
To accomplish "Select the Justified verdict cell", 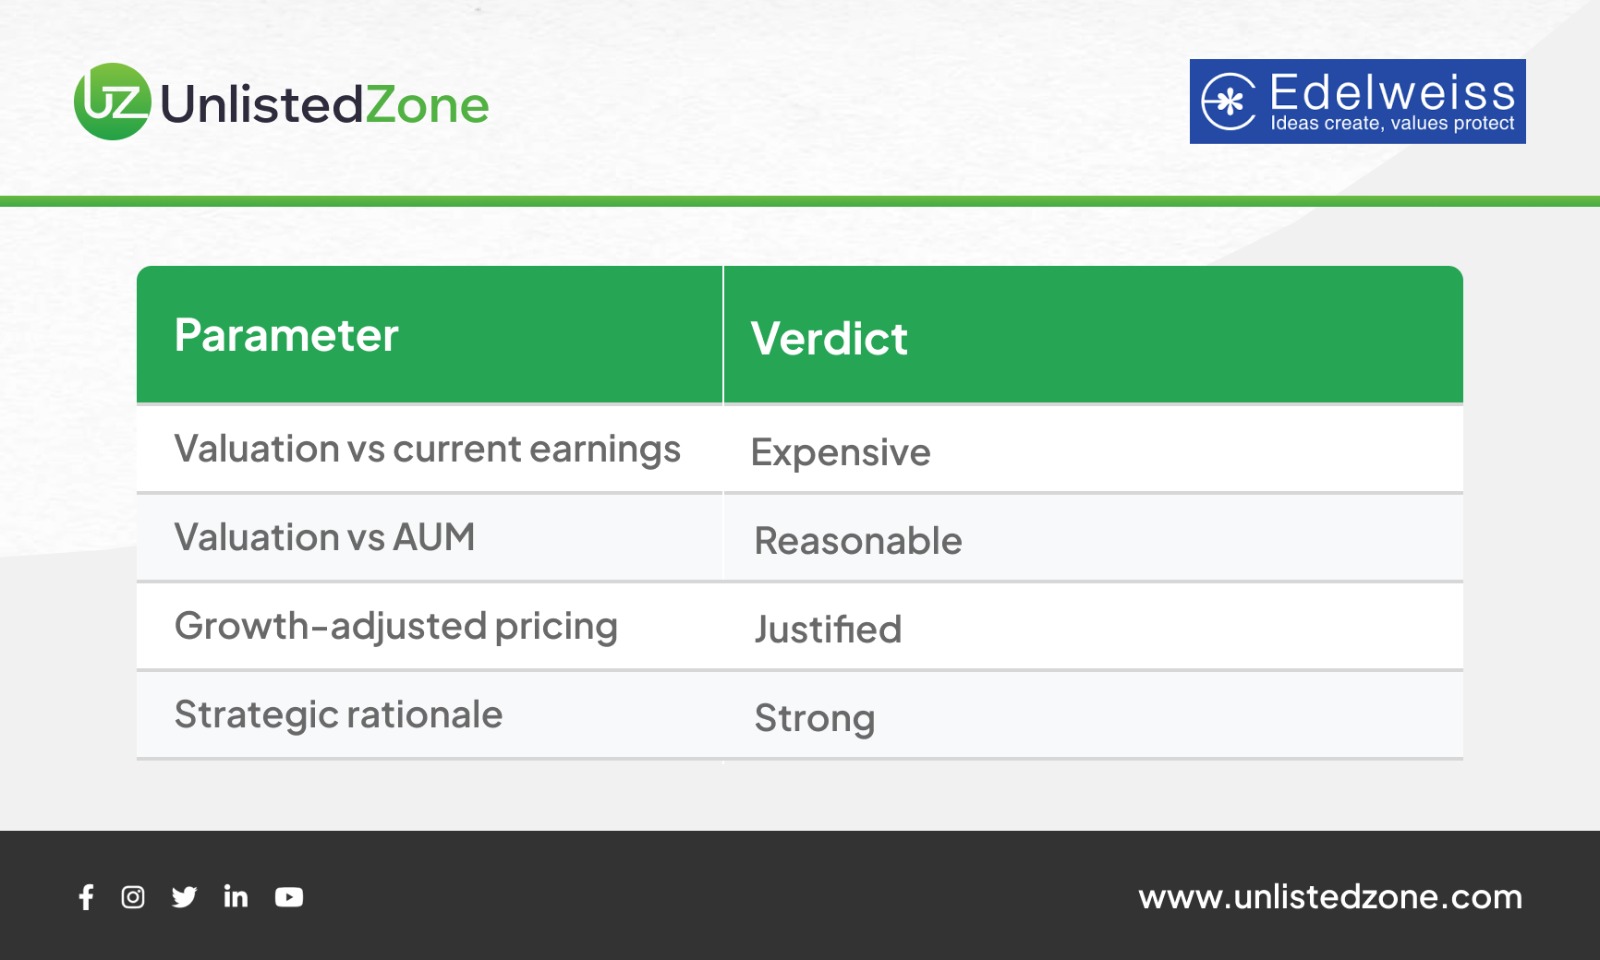I will [828, 629].
